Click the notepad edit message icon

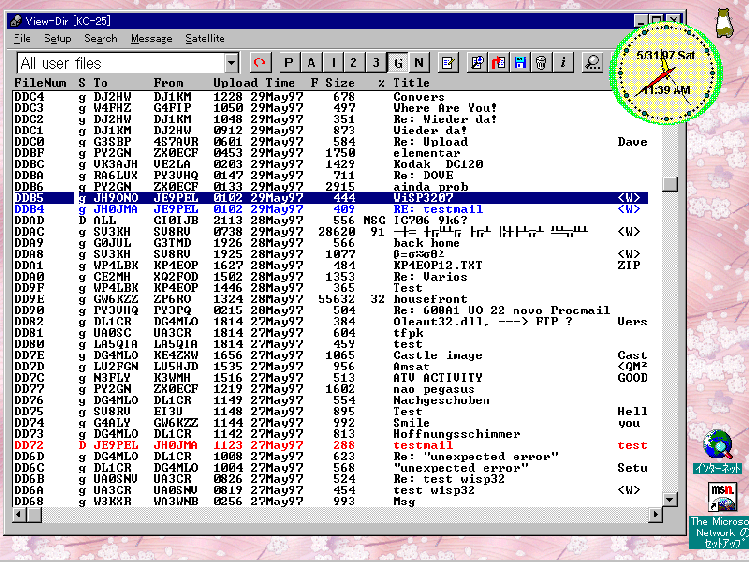(x=449, y=63)
